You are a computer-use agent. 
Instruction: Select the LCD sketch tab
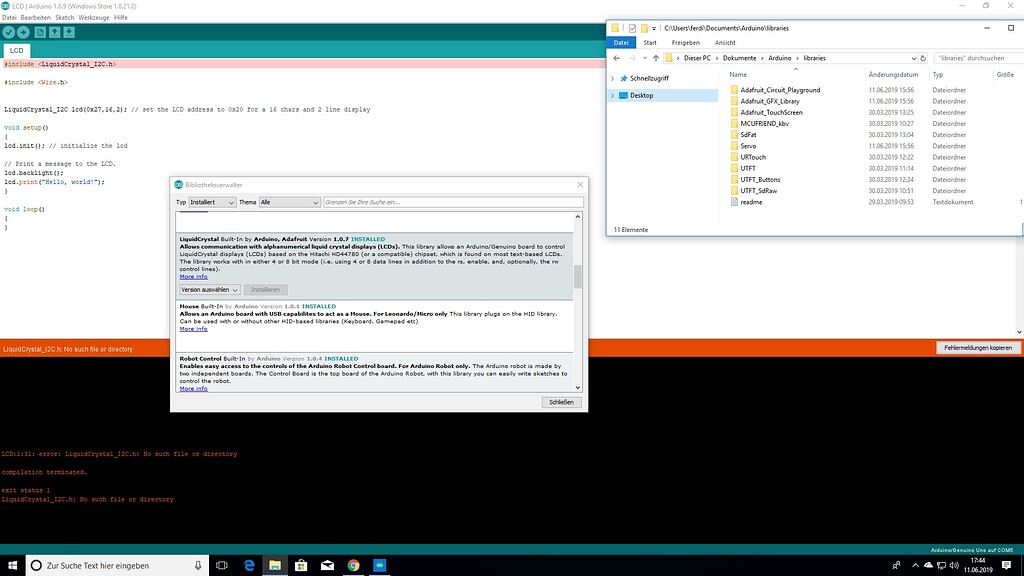tap(16, 50)
